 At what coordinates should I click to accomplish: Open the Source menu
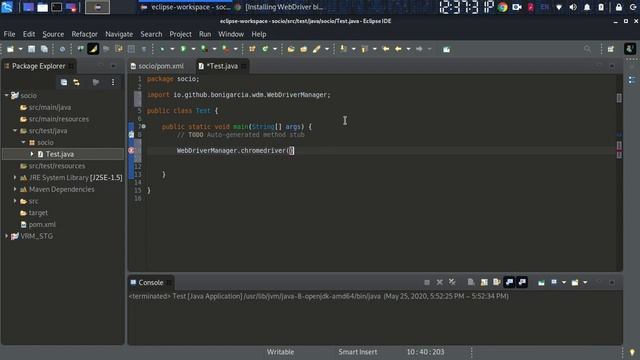[53, 34]
